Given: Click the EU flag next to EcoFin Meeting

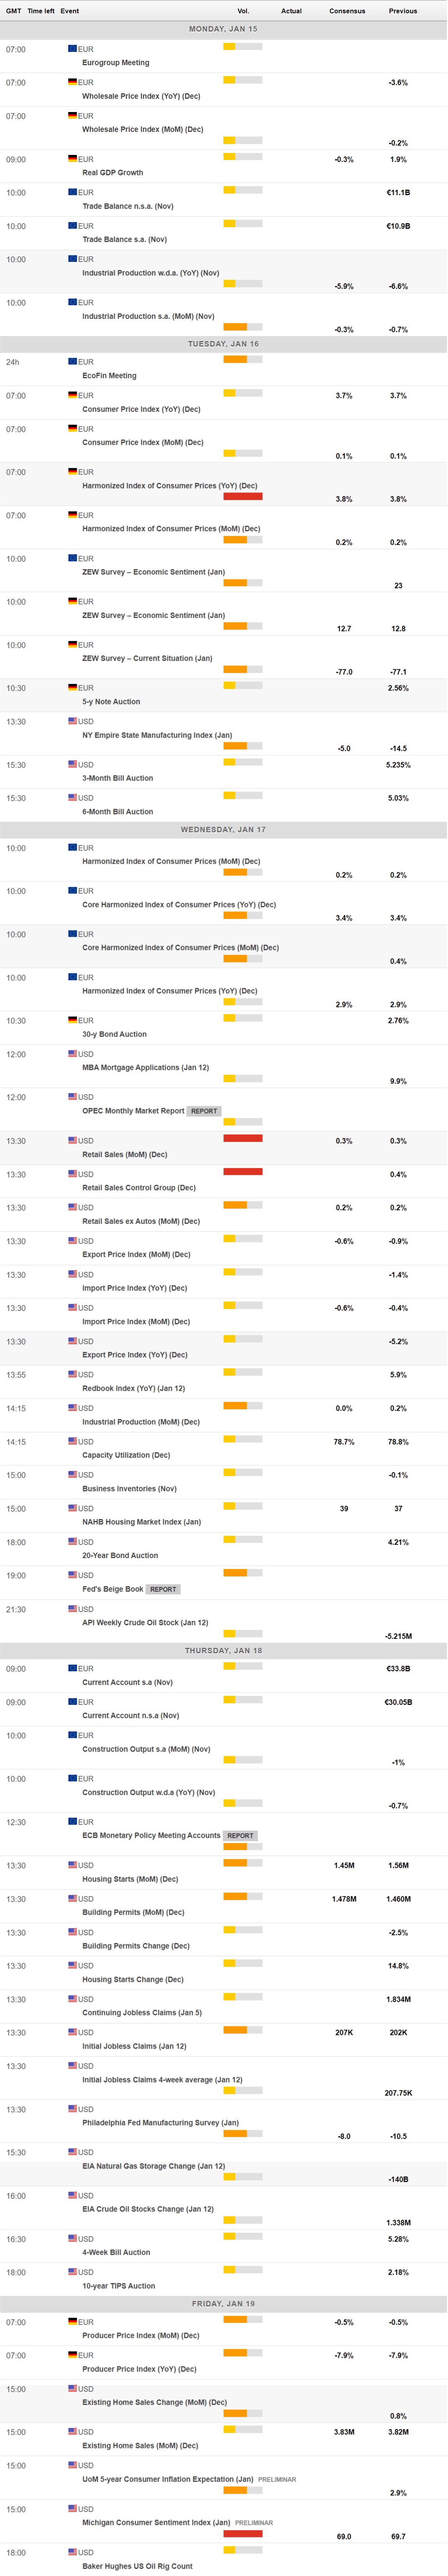Looking at the screenshot, I should 72,362.
